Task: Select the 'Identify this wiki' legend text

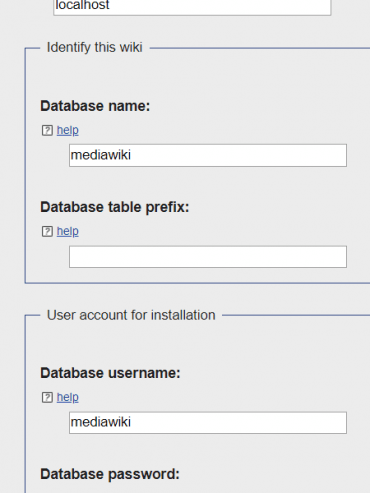Action: pyautogui.click(x=95, y=47)
